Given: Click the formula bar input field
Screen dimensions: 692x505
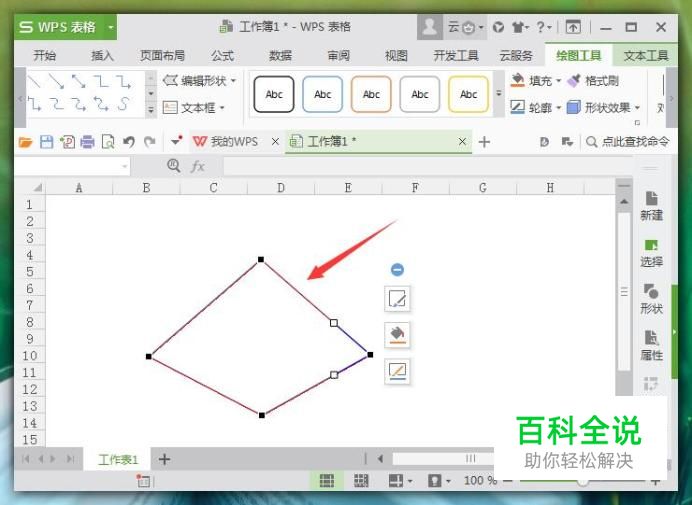Looking at the screenshot, I should 427,166.
